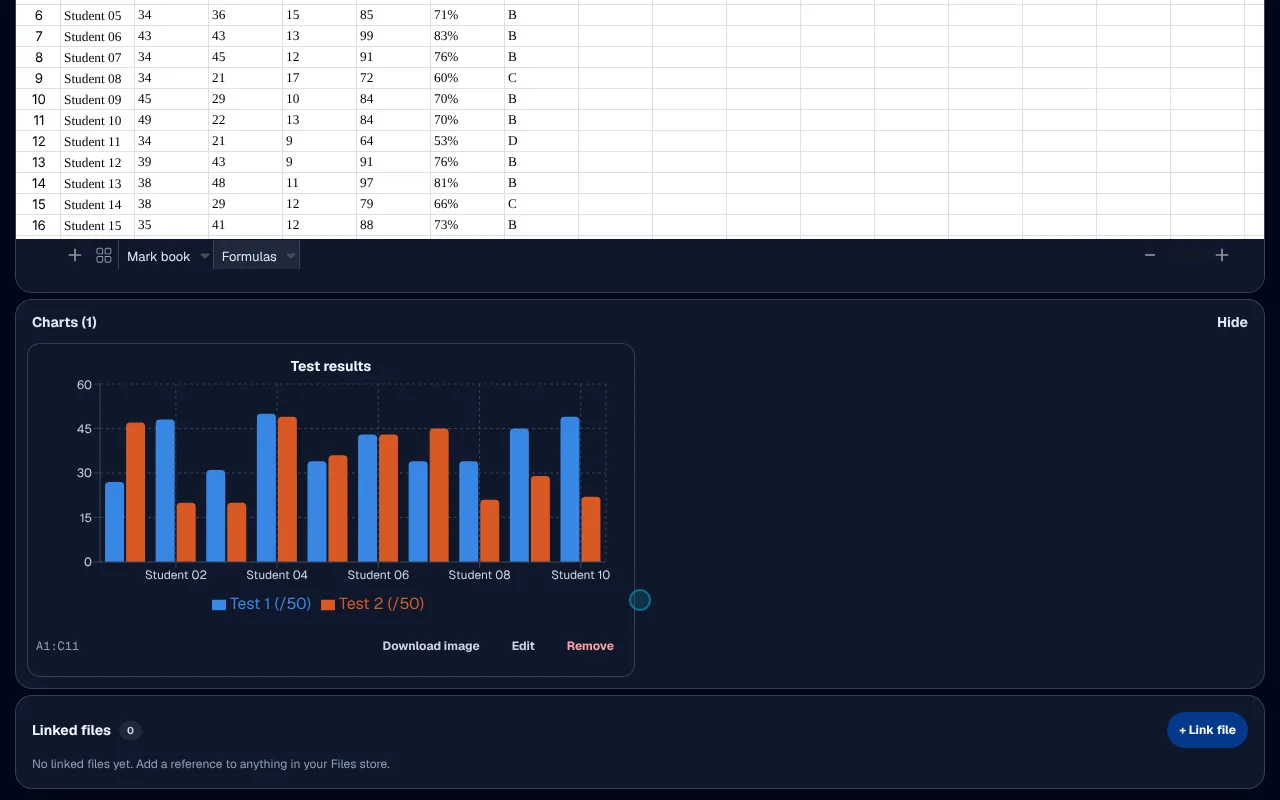Click the Charts (1) panel heading
This screenshot has height=800, width=1280.
tap(64, 322)
